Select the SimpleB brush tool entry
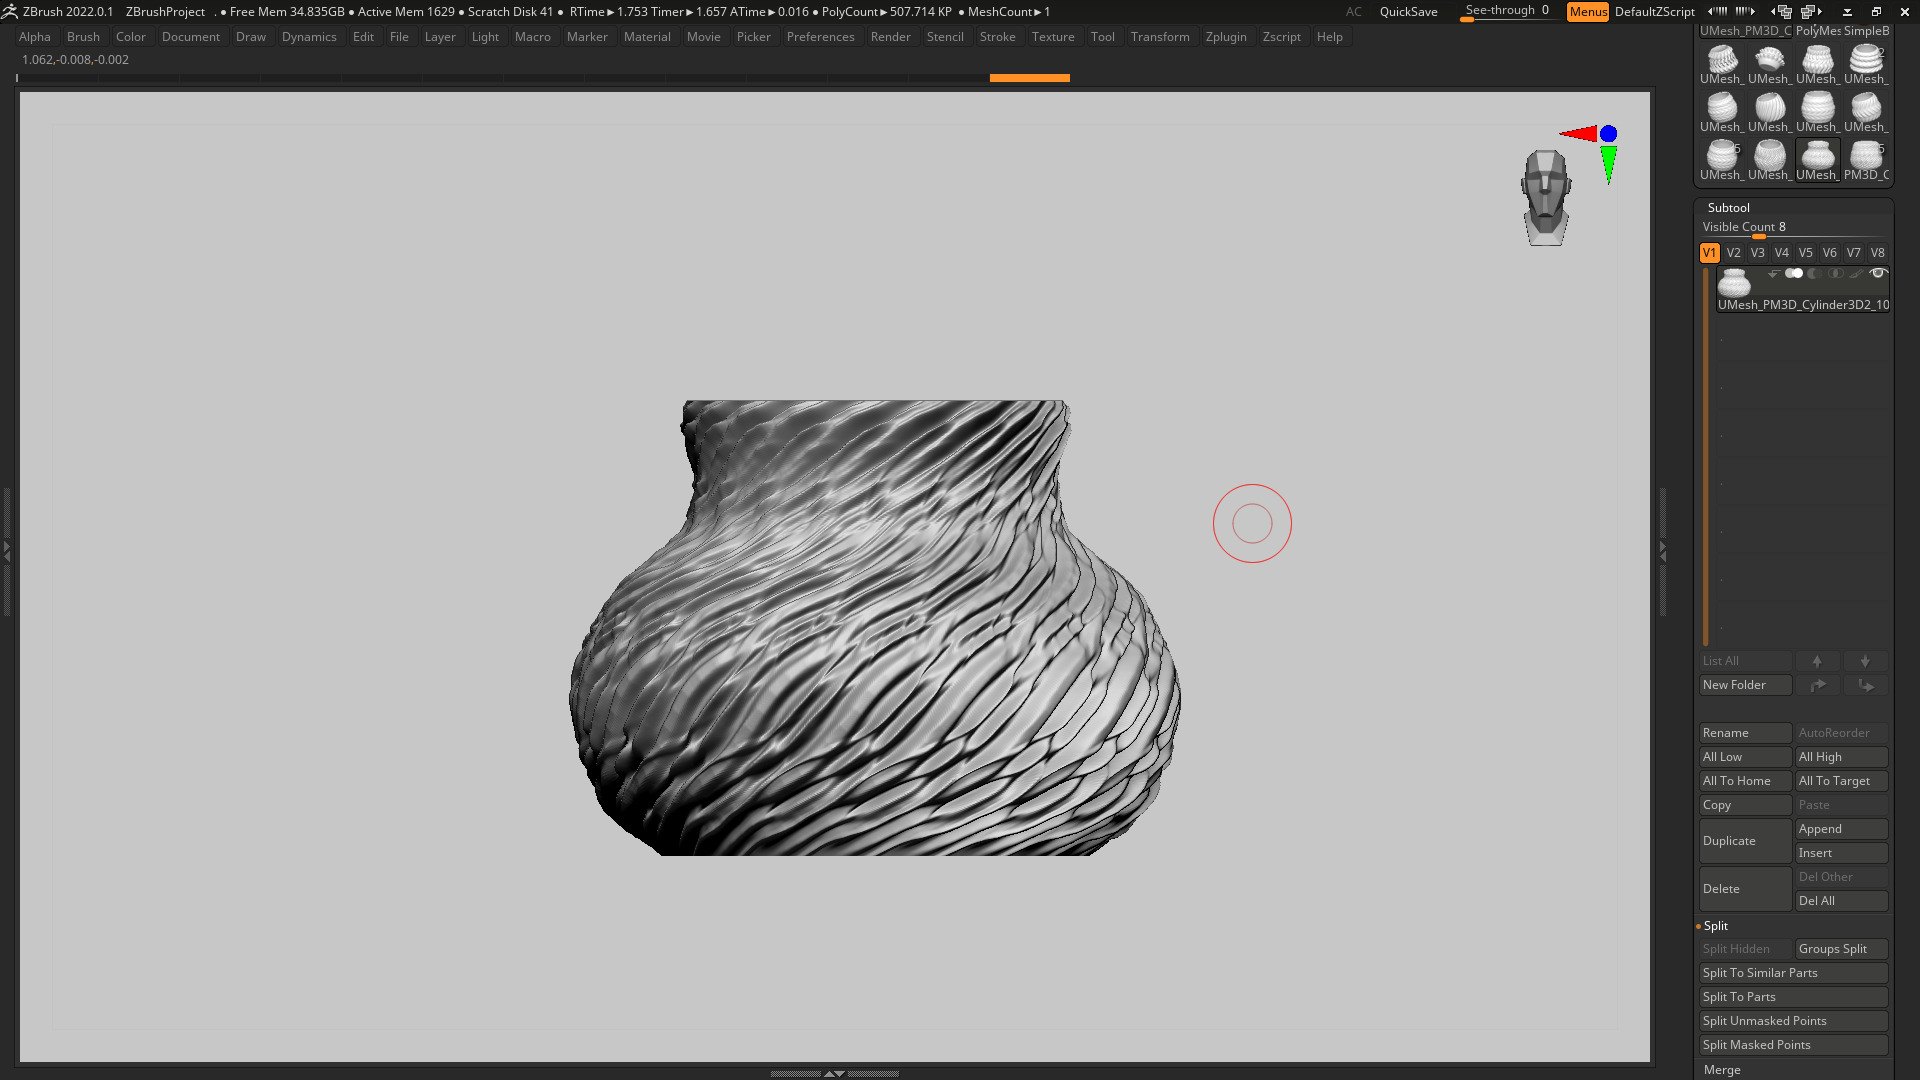 coord(1866,31)
